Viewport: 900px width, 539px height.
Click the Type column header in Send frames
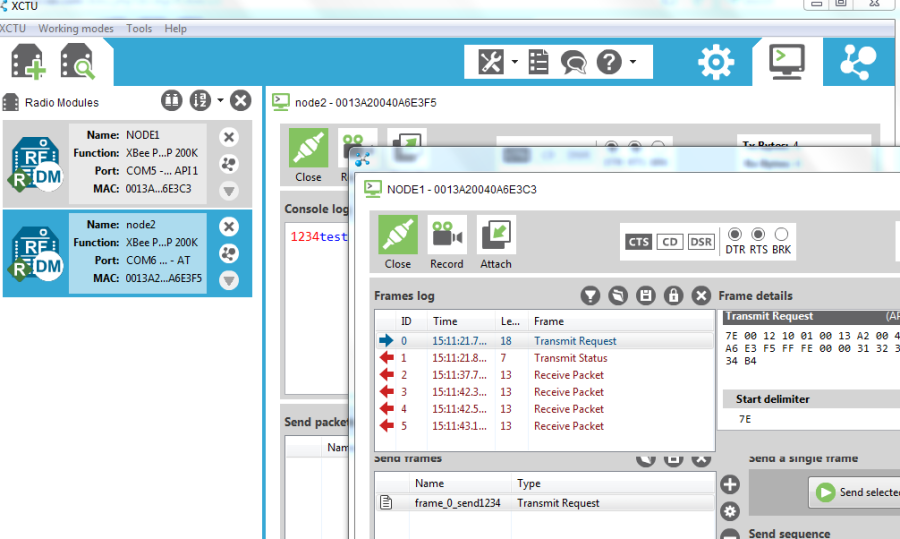point(613,483)
